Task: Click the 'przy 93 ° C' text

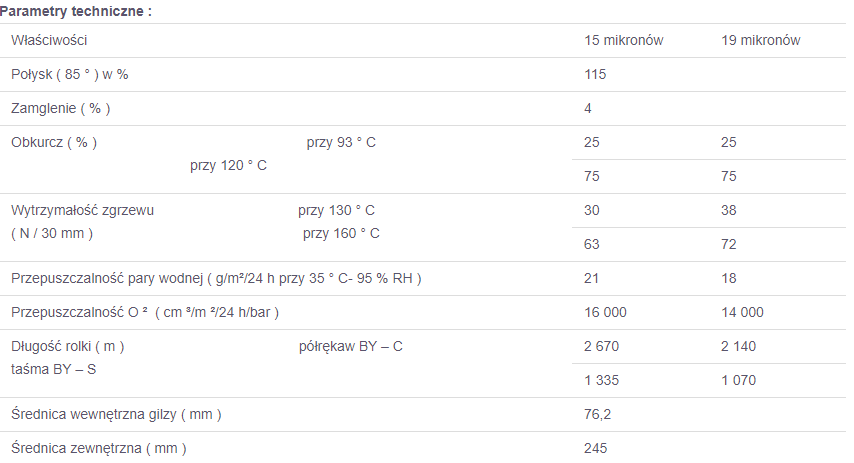Action: [x=341, y=143]
